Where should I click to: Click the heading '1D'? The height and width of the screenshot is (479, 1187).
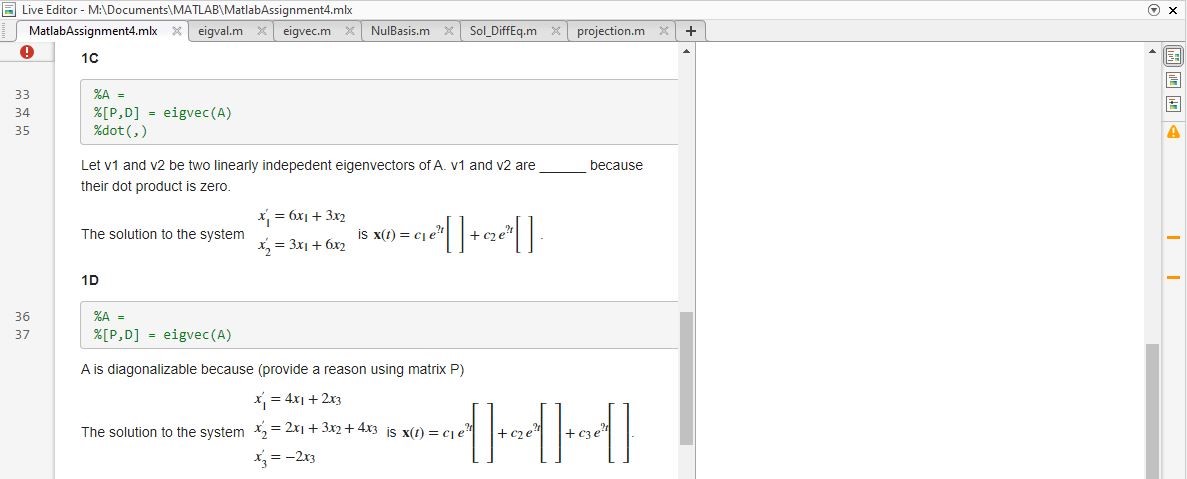coord(89,280)
